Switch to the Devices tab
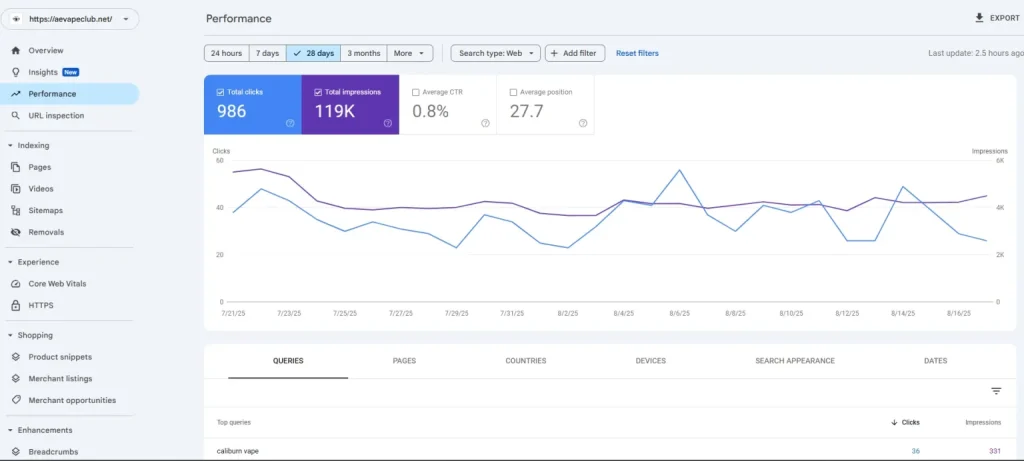1024x461 pixels. [x=650, y=360]
